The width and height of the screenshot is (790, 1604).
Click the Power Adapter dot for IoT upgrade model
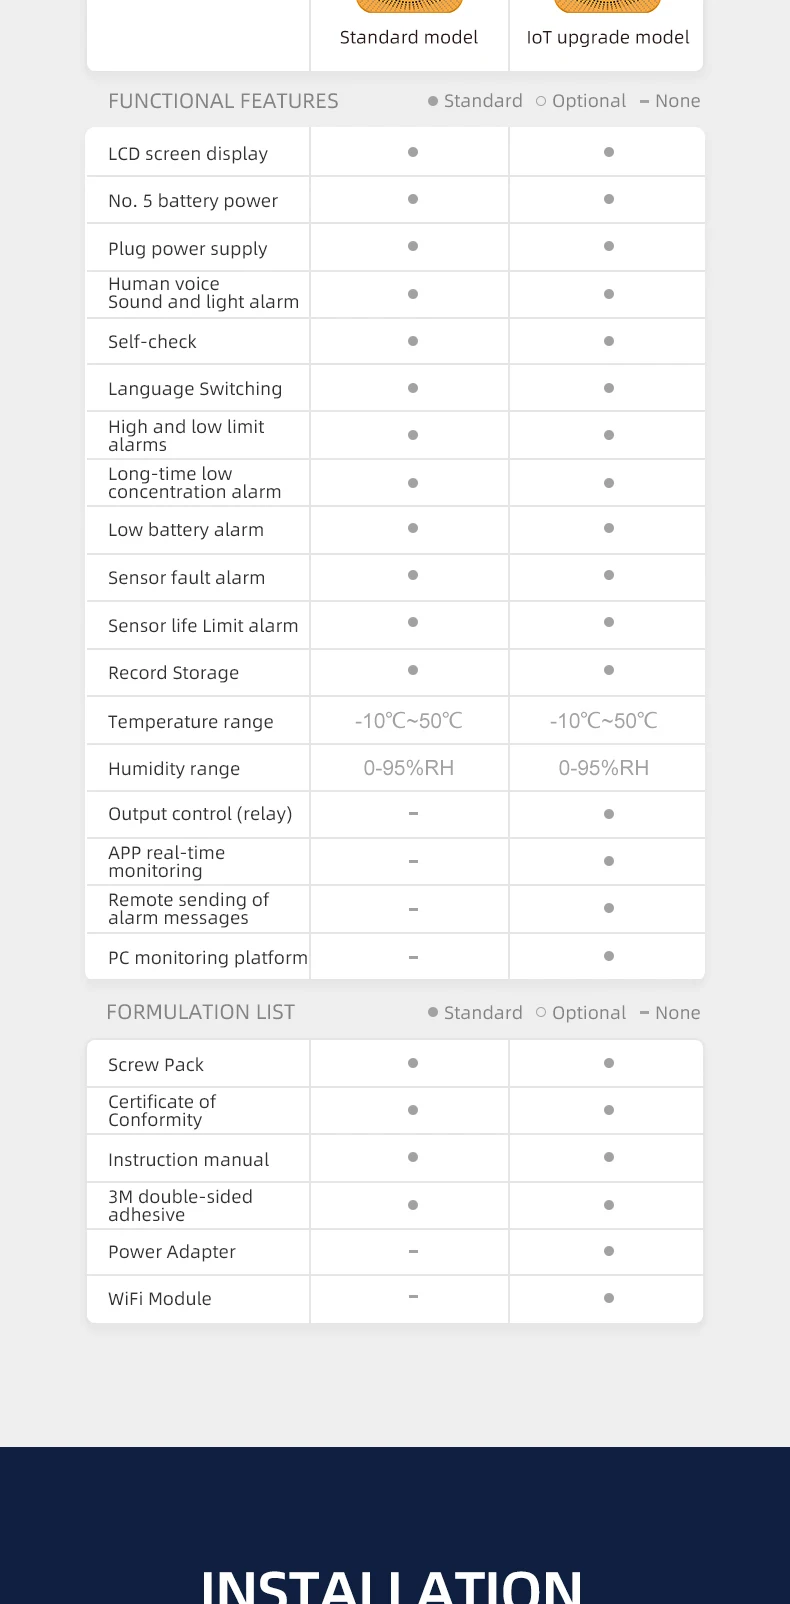point(609,1251)
